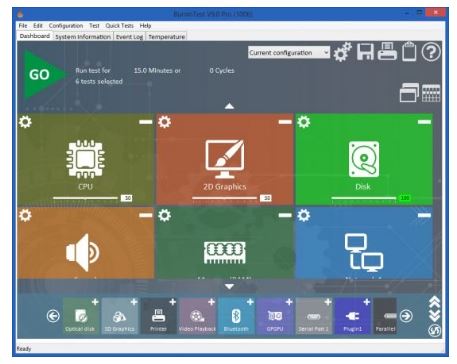Save results with the floppy disk icon
This screenshot has width=457, height=364.
click(x=365, y=52)
